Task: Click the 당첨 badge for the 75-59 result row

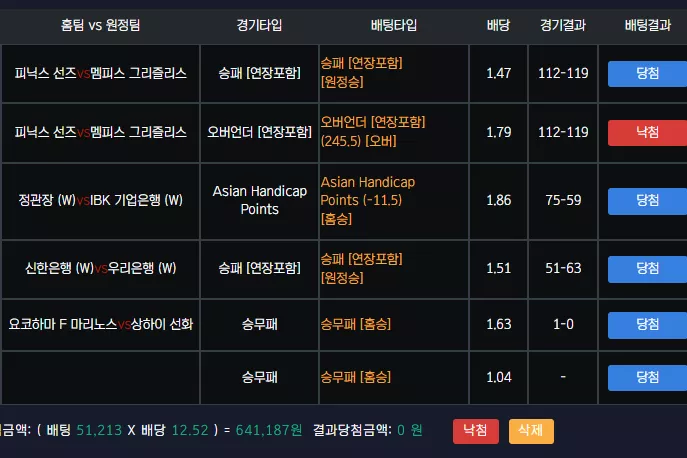Action: [647, 201]
